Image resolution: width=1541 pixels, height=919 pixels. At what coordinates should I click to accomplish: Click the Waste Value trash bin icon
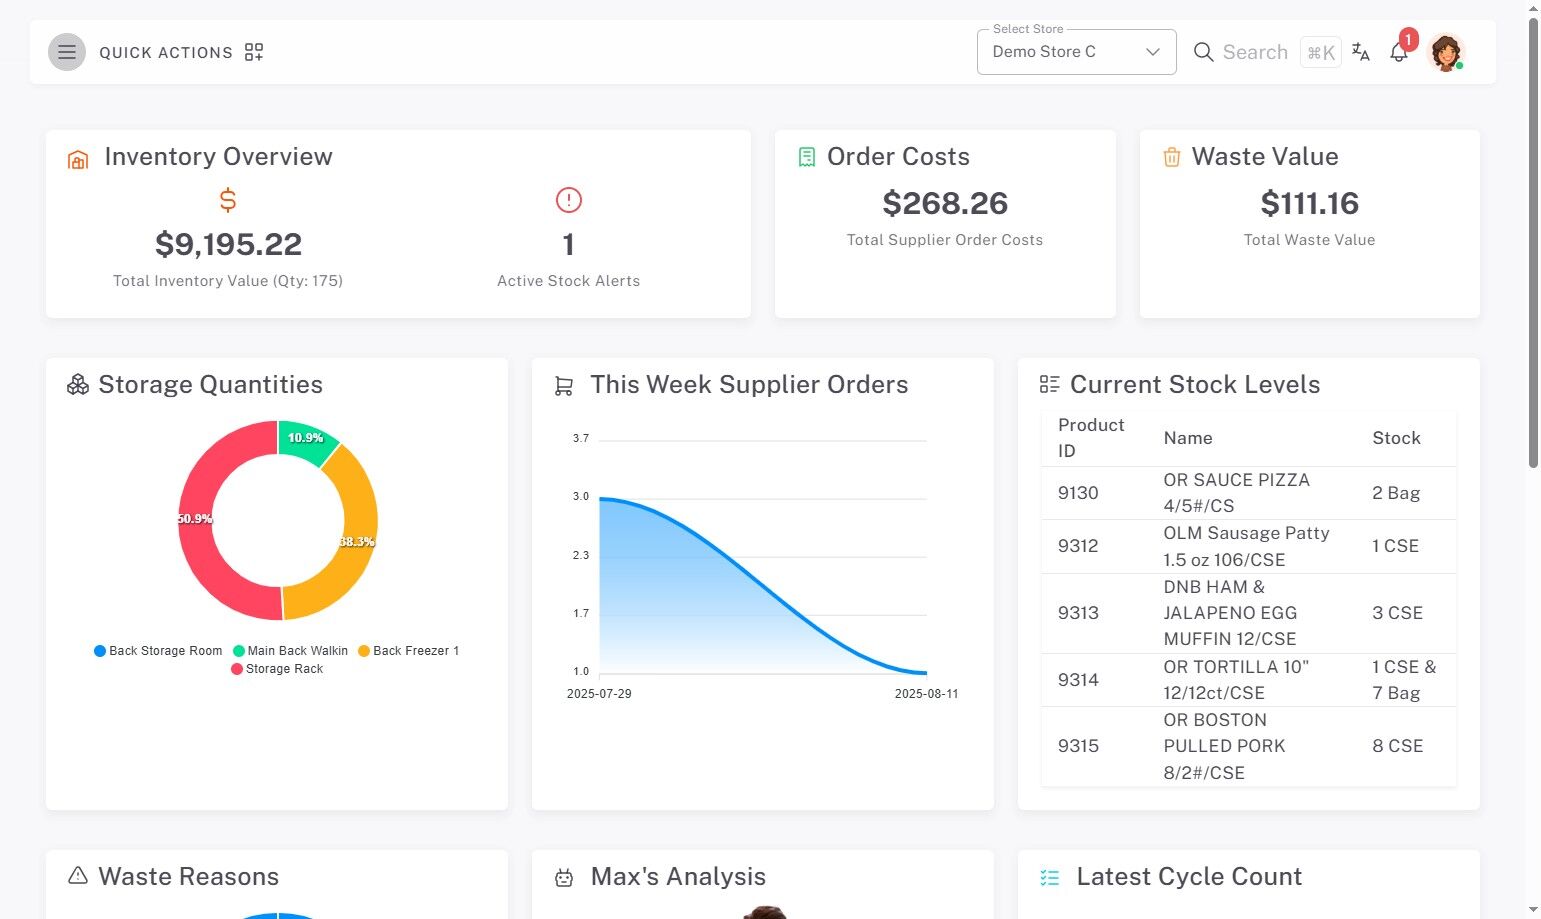[1172, 157]
